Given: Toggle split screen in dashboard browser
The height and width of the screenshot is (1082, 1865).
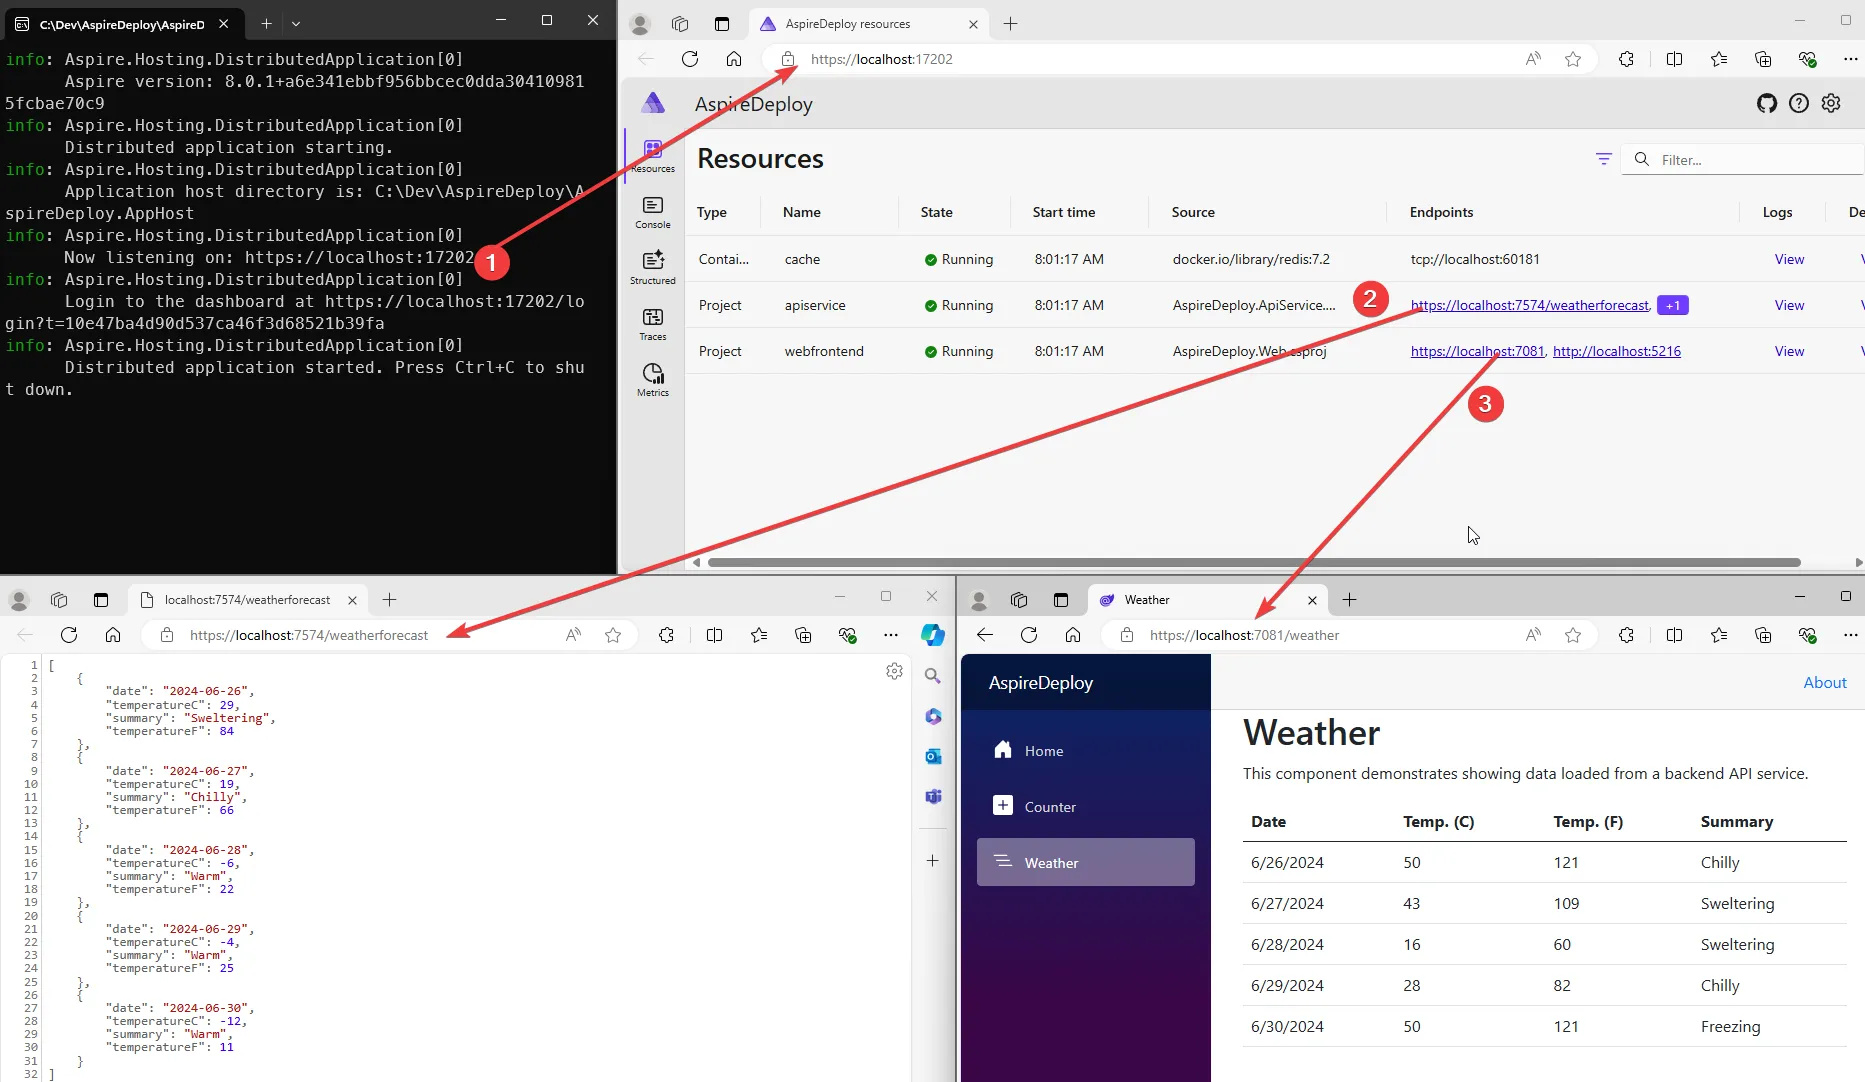Looking at the screenshot, I should click(1675, 59).
